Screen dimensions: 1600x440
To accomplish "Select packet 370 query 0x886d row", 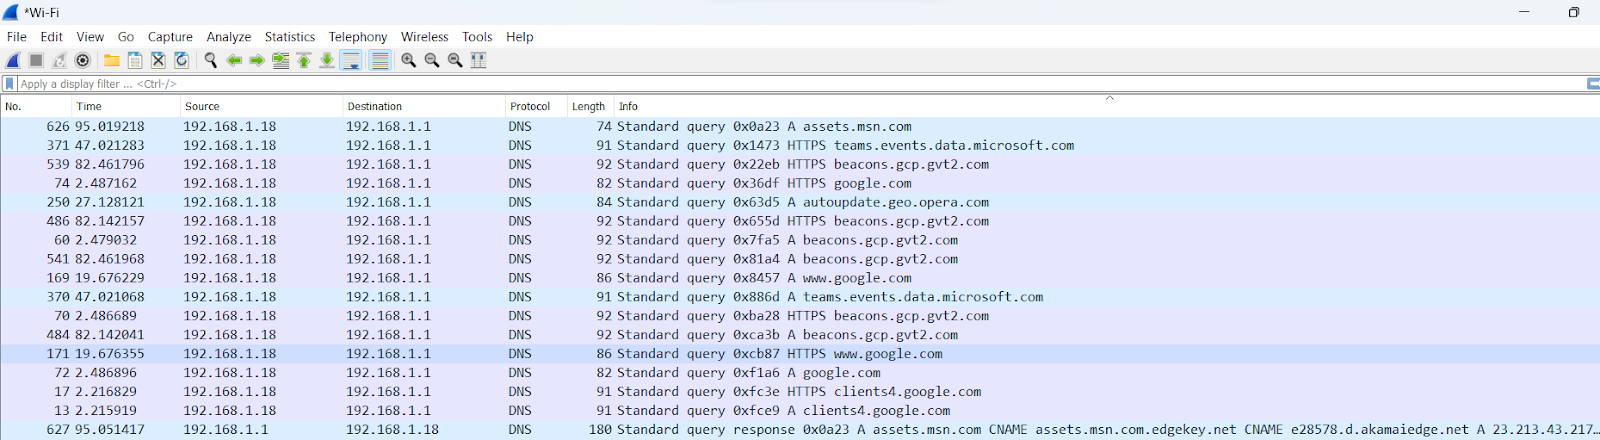I will tap(800, 297).
